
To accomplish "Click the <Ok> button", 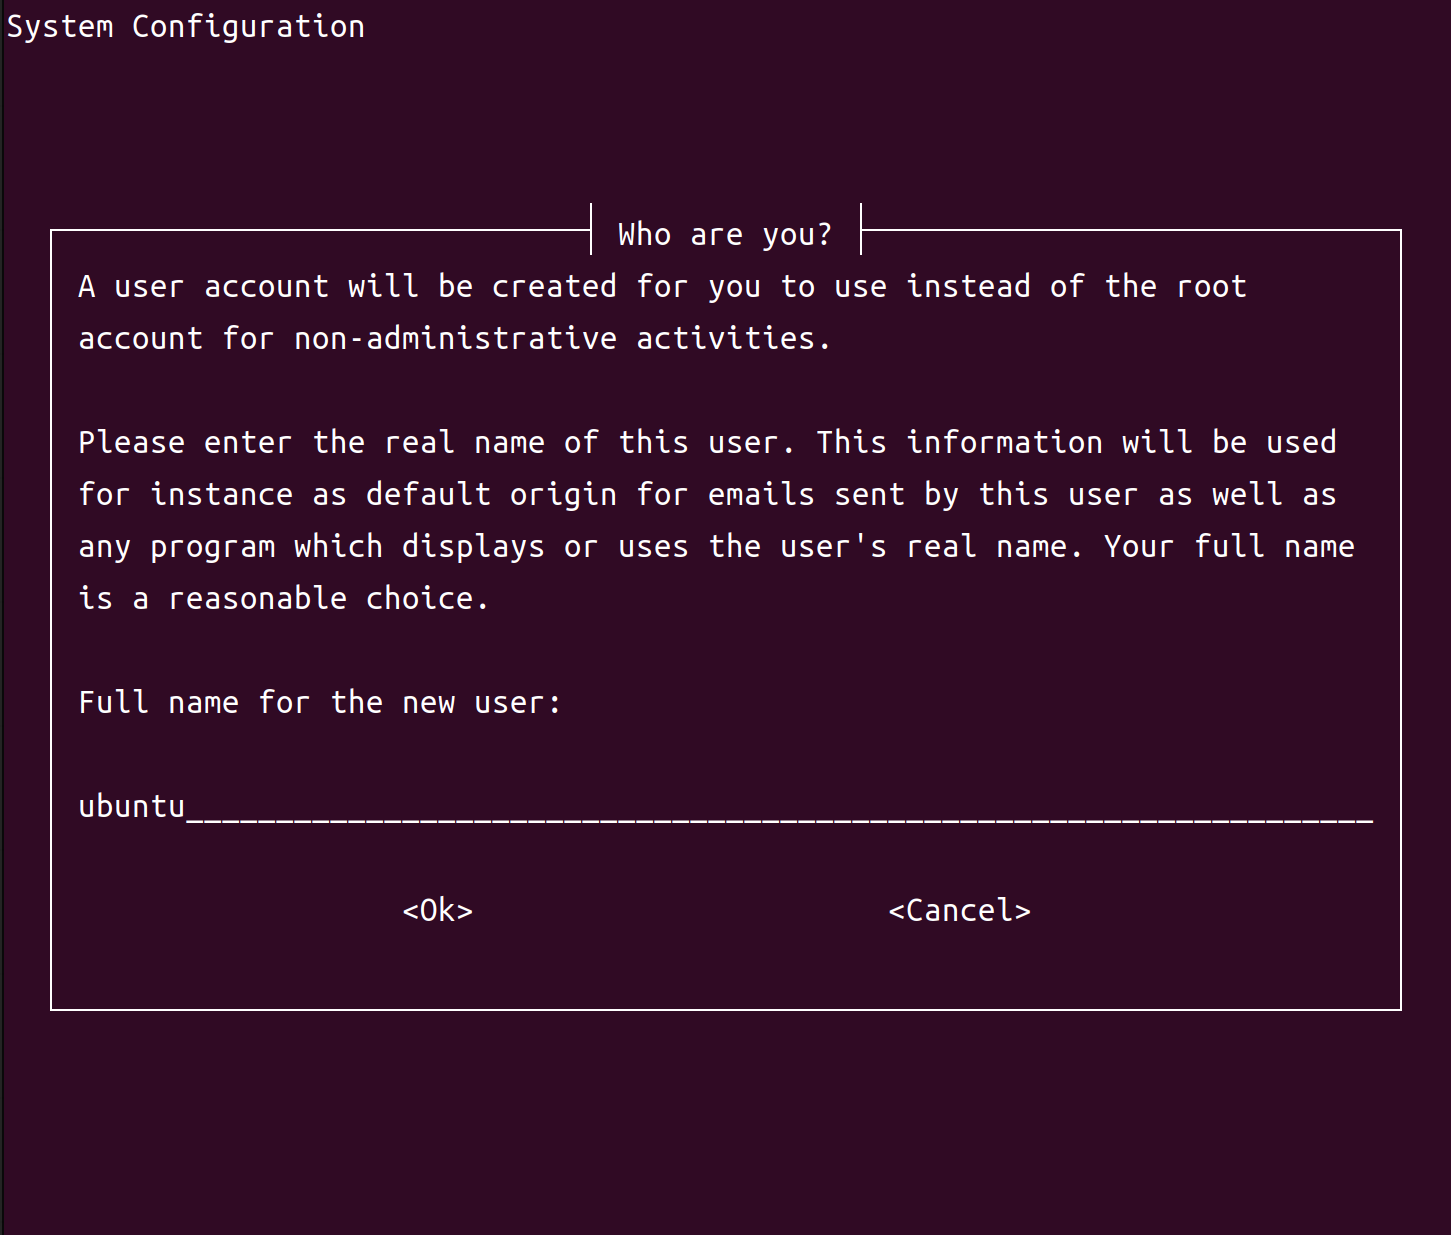I will (436, 910).
